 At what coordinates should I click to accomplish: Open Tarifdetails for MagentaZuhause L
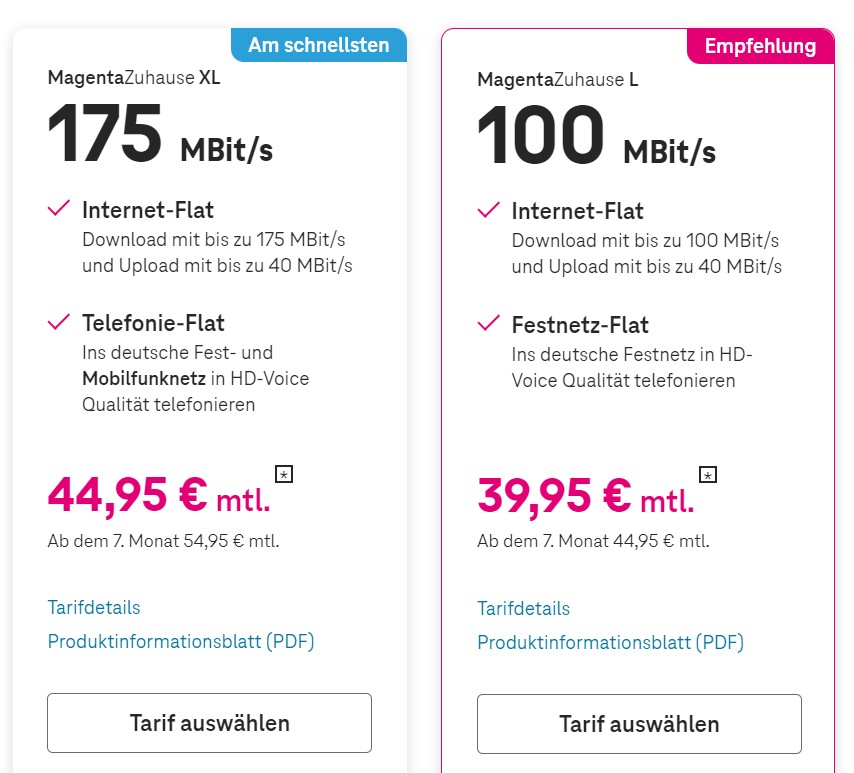tap(524, 608)
